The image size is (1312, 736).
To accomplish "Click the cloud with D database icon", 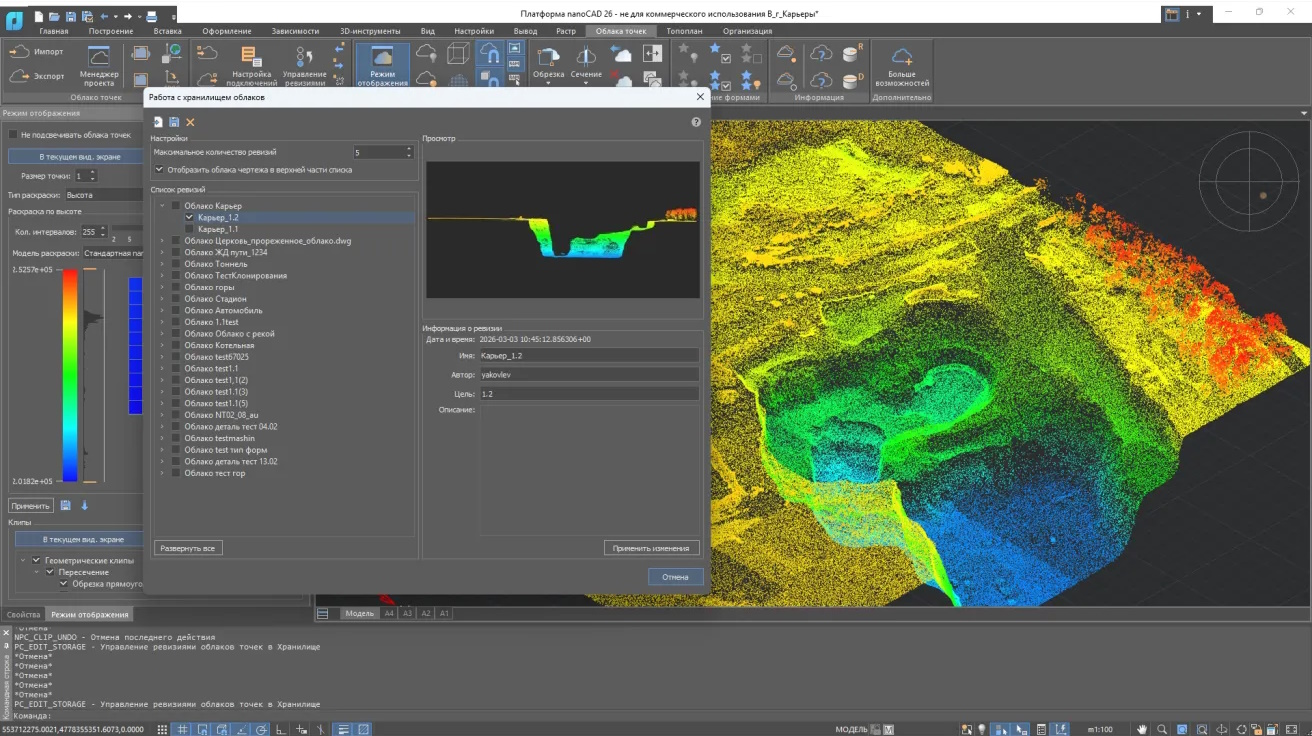I will (x=852, y=80).
